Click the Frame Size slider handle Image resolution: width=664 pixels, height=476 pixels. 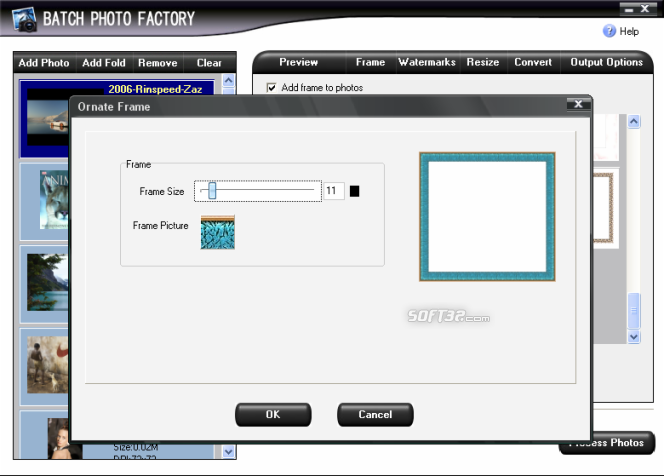(212, 191)
